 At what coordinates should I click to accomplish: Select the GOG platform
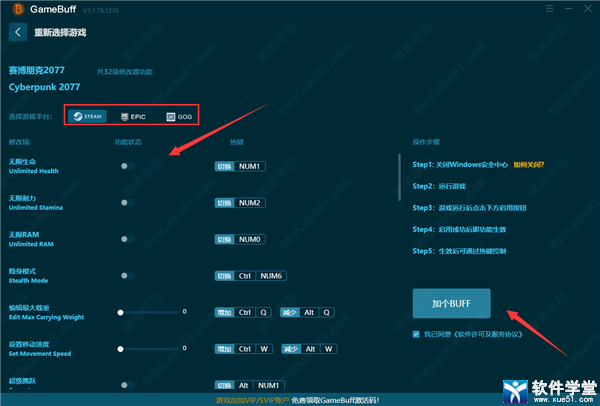coord(178,117)
